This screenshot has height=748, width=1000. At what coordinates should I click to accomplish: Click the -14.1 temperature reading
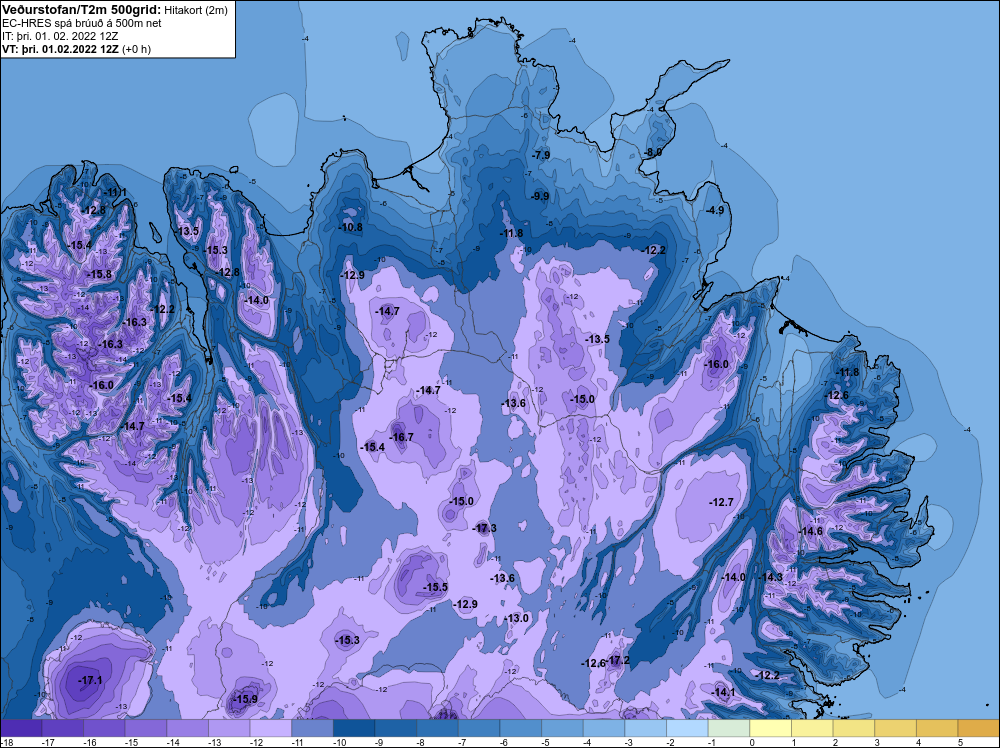pos(723,693)
